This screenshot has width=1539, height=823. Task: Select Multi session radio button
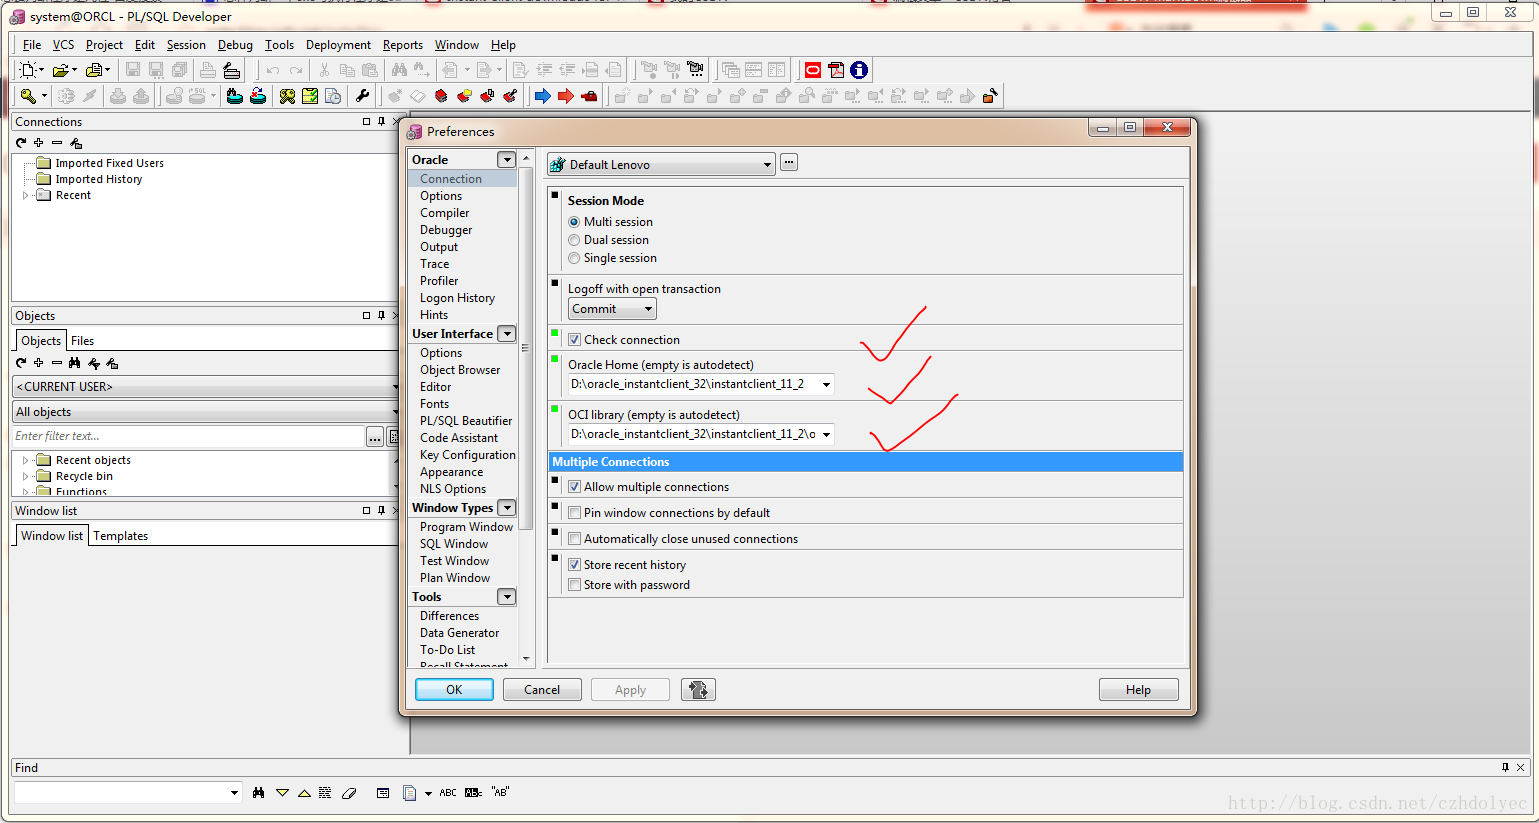pos(574,222)
